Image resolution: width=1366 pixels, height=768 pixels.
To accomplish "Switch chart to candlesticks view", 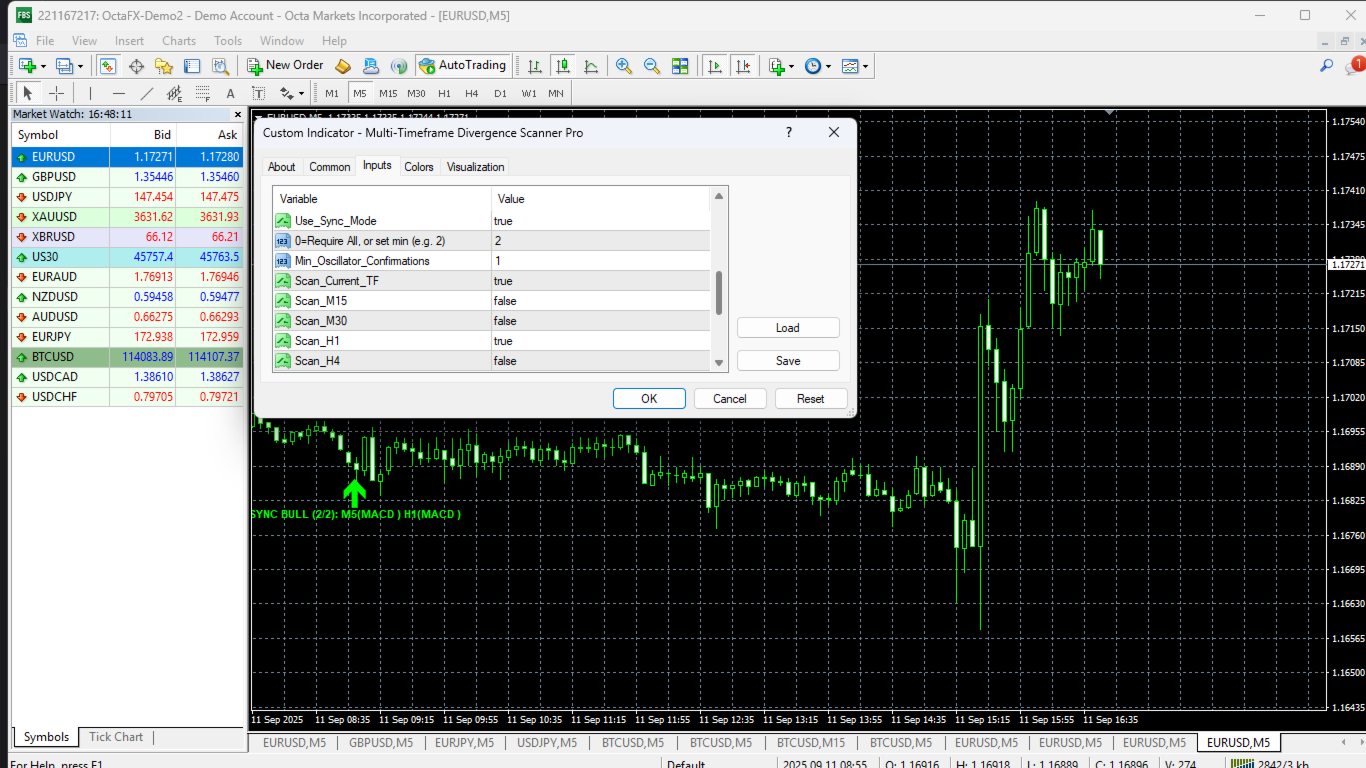I will coord(563,66).
